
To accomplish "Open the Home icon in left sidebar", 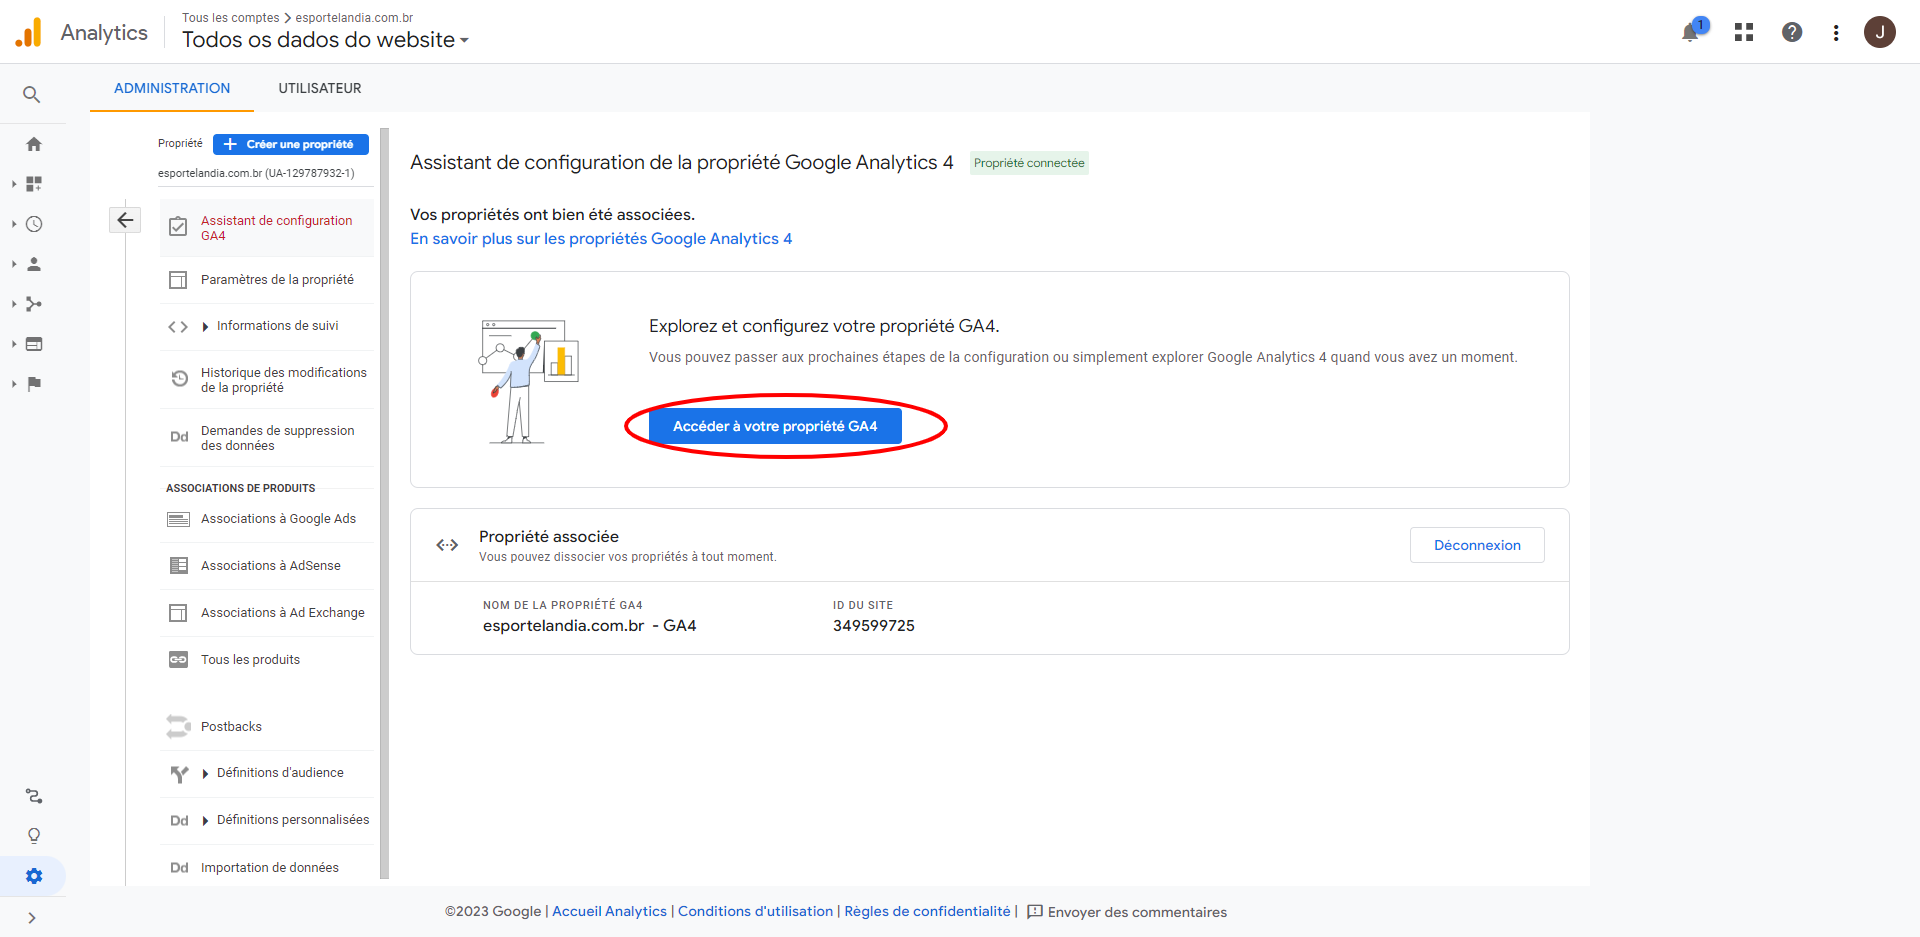I will [x=34, y=144].
